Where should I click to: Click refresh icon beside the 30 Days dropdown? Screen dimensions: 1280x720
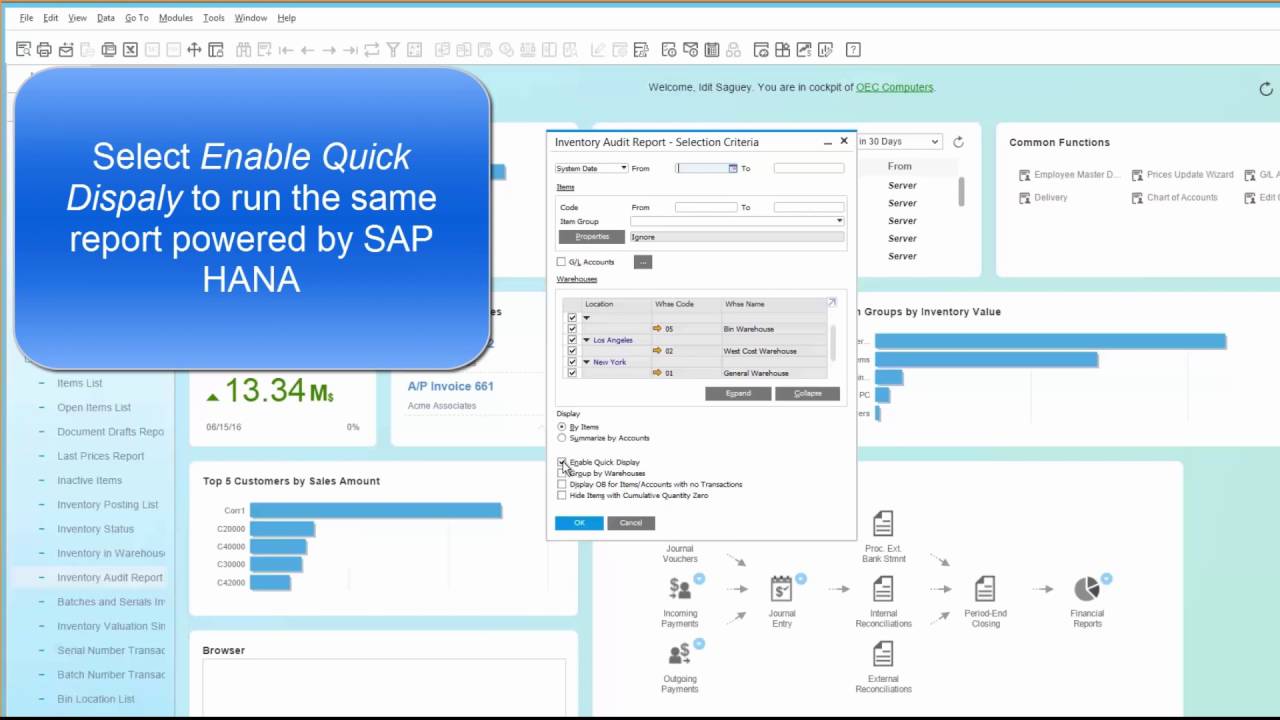958,142
